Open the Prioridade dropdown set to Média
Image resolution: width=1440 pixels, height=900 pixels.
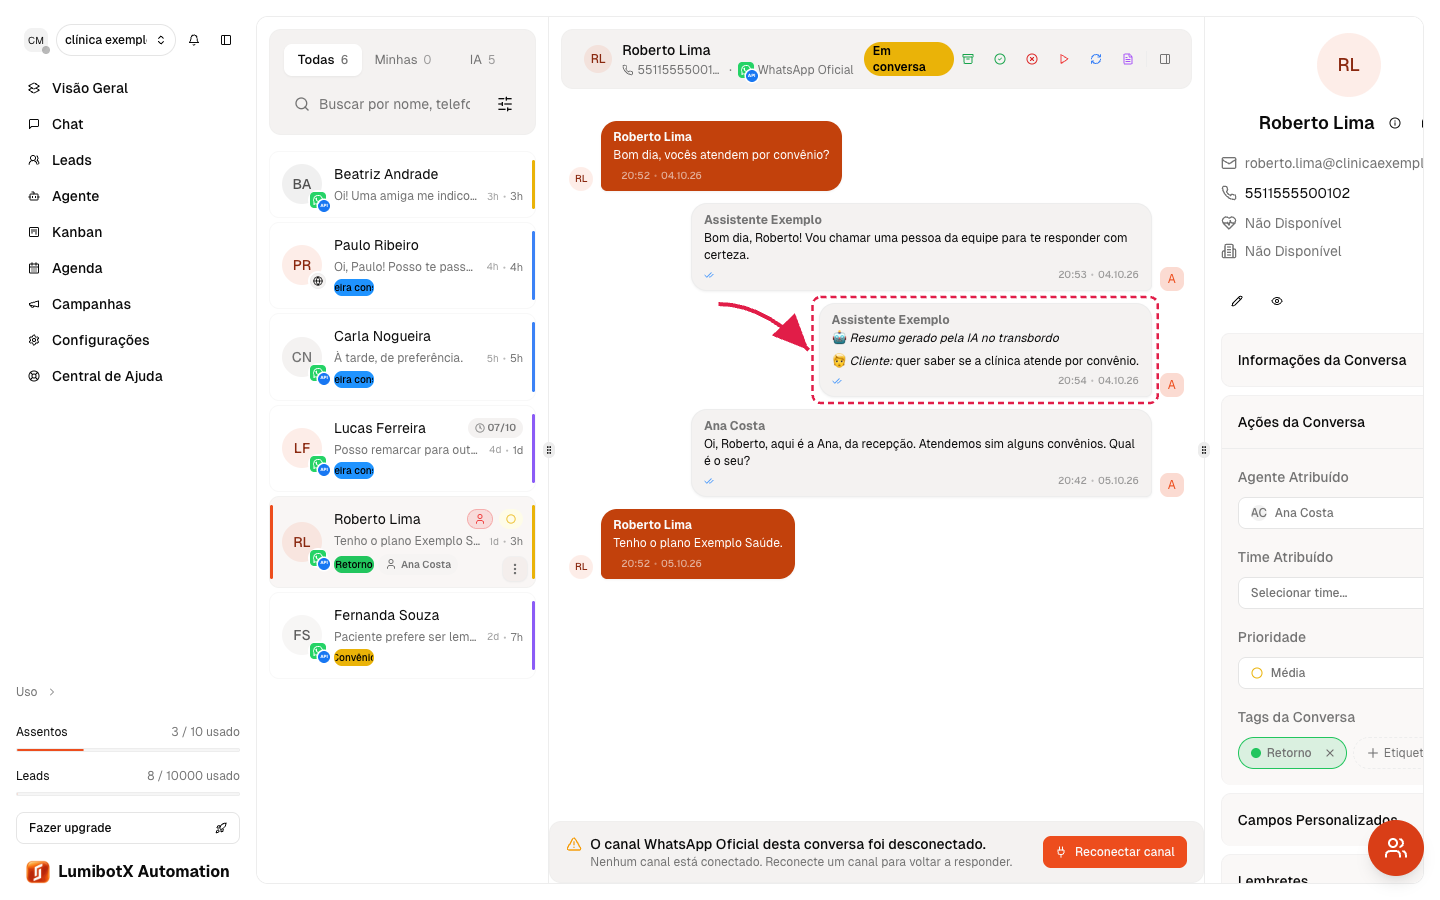[x=1332, y=673]
